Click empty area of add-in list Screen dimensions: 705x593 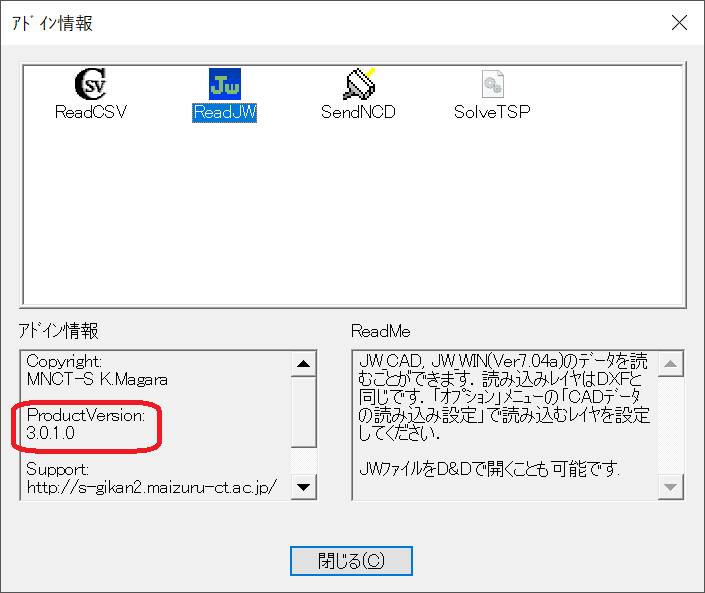pyautogui.click(x=350, y=220)
